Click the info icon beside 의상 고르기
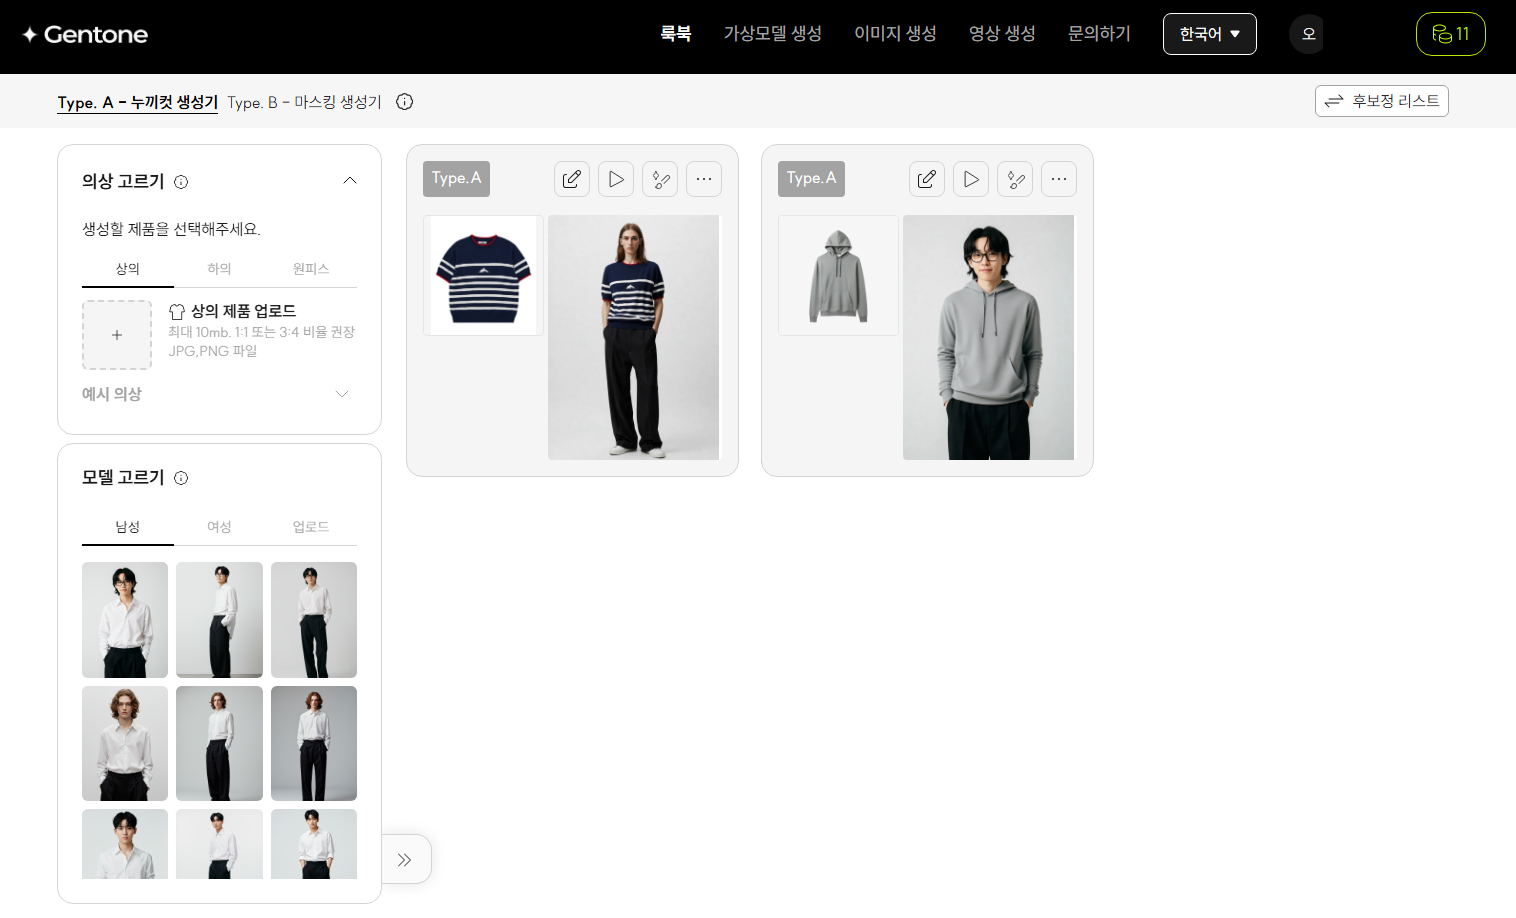Image resolution: width=1516 pixels, height=918 pixels. (181, 182)
